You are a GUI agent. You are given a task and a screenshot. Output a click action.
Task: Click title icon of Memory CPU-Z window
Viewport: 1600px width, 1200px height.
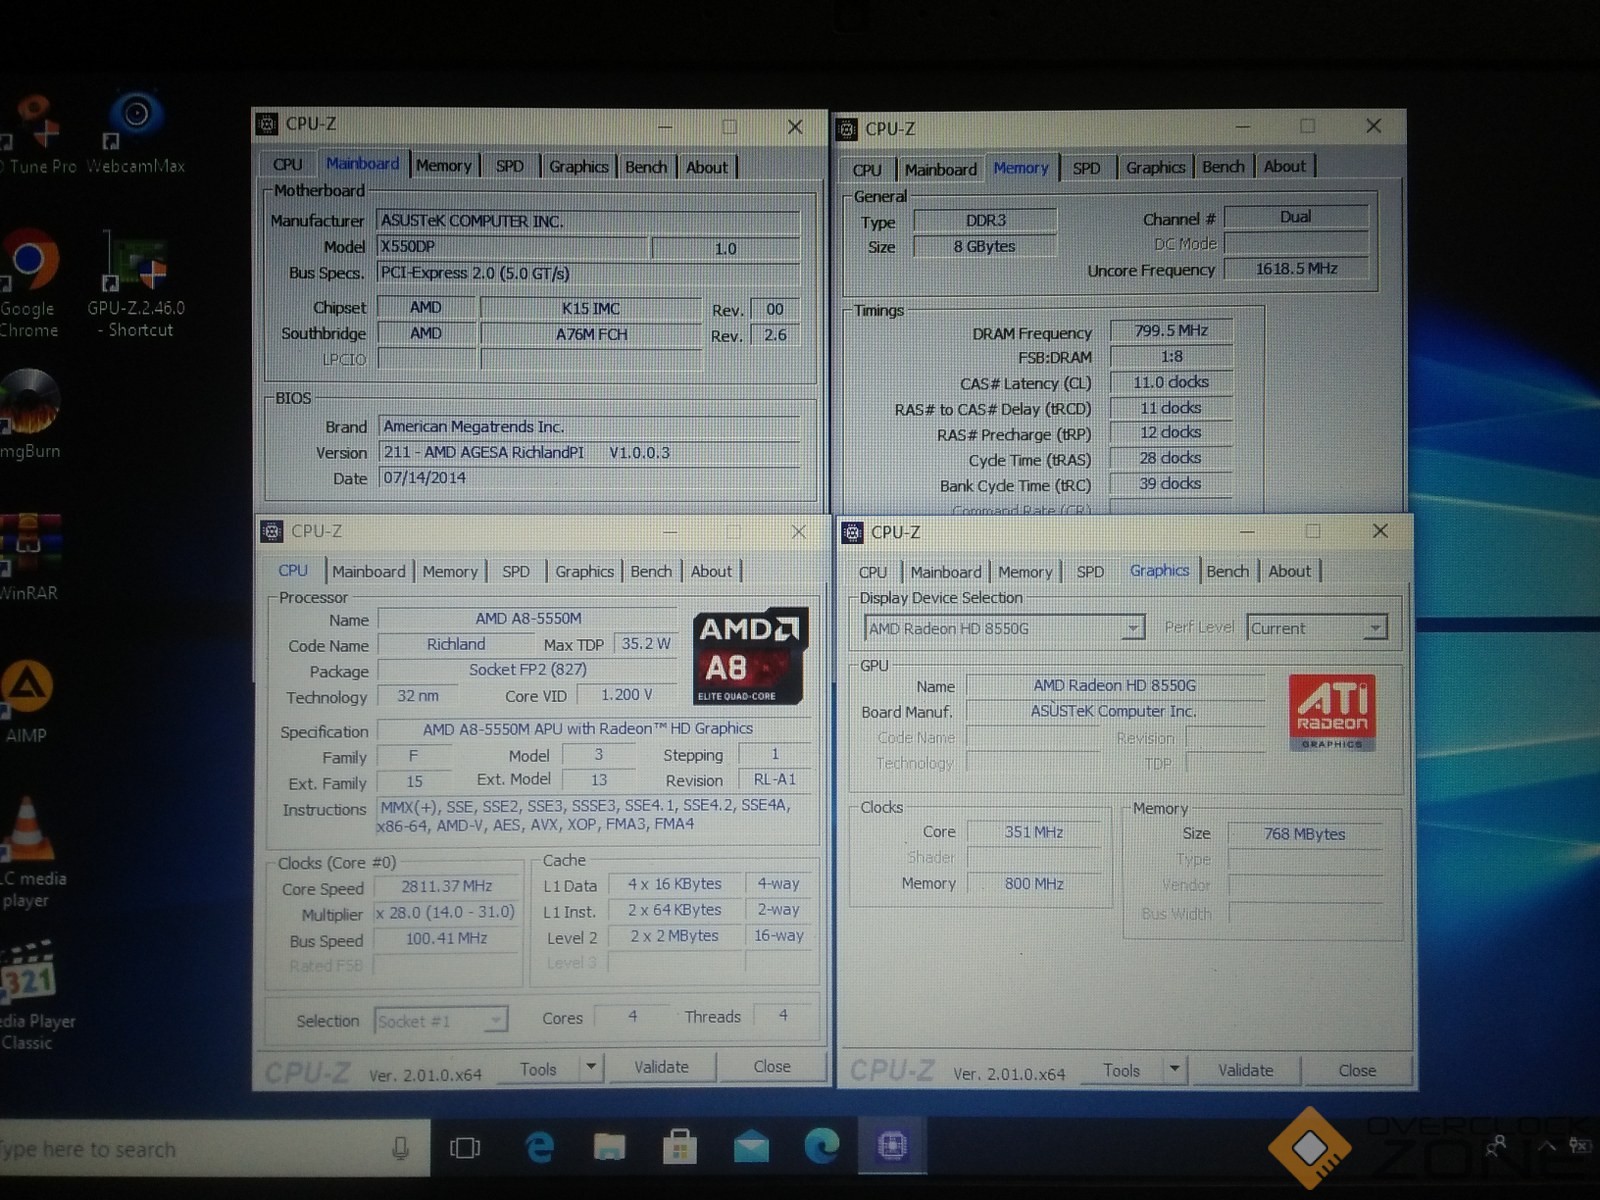point(847,129)
